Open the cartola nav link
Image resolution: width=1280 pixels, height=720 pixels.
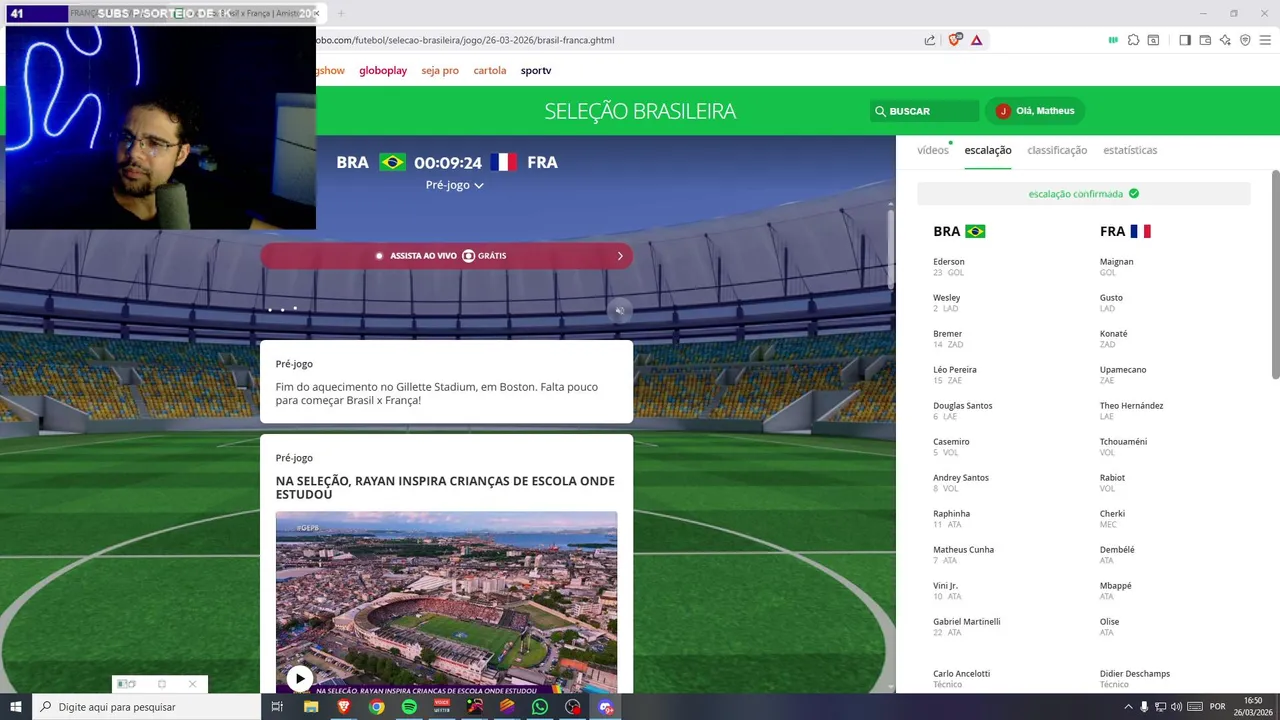(490, 70)
